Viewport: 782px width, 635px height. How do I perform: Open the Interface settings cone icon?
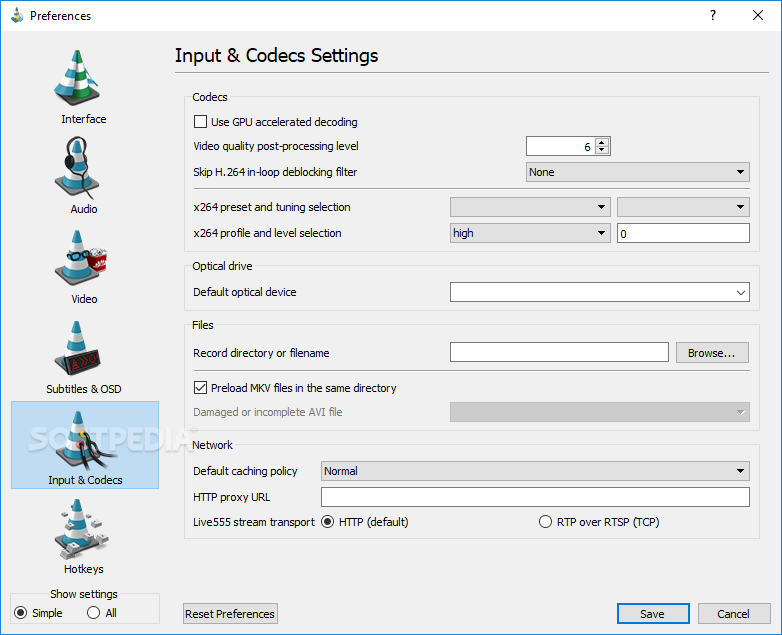[x=77, y=78]
